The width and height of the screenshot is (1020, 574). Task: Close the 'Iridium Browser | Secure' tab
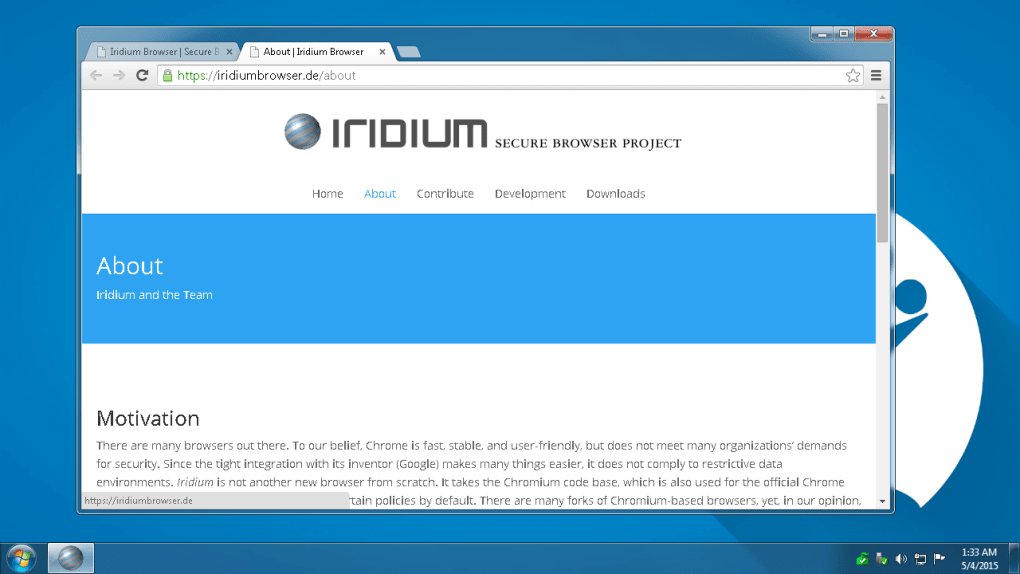[229, 51]
